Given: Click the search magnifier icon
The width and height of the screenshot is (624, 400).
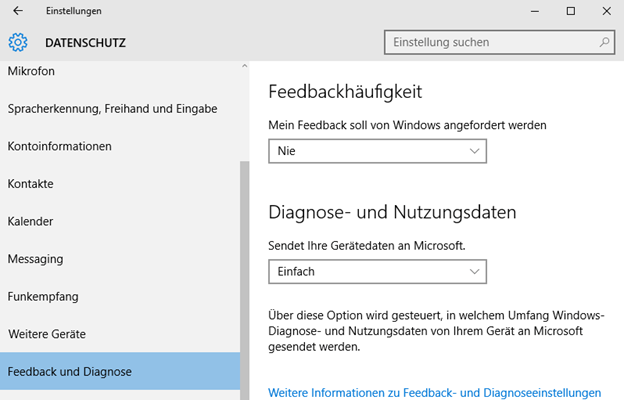Looking at the screenshot, I should point(604,42).
